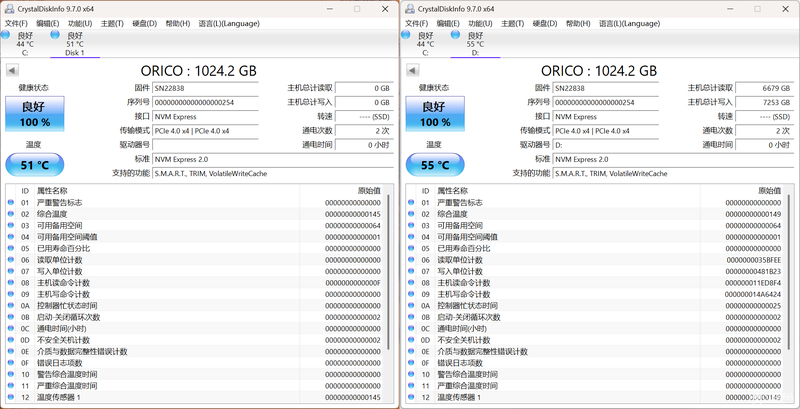The image size is (800, 409).
Task: Select 警告综合温度时间 row in right window
Action: click(x=596, y=374)
